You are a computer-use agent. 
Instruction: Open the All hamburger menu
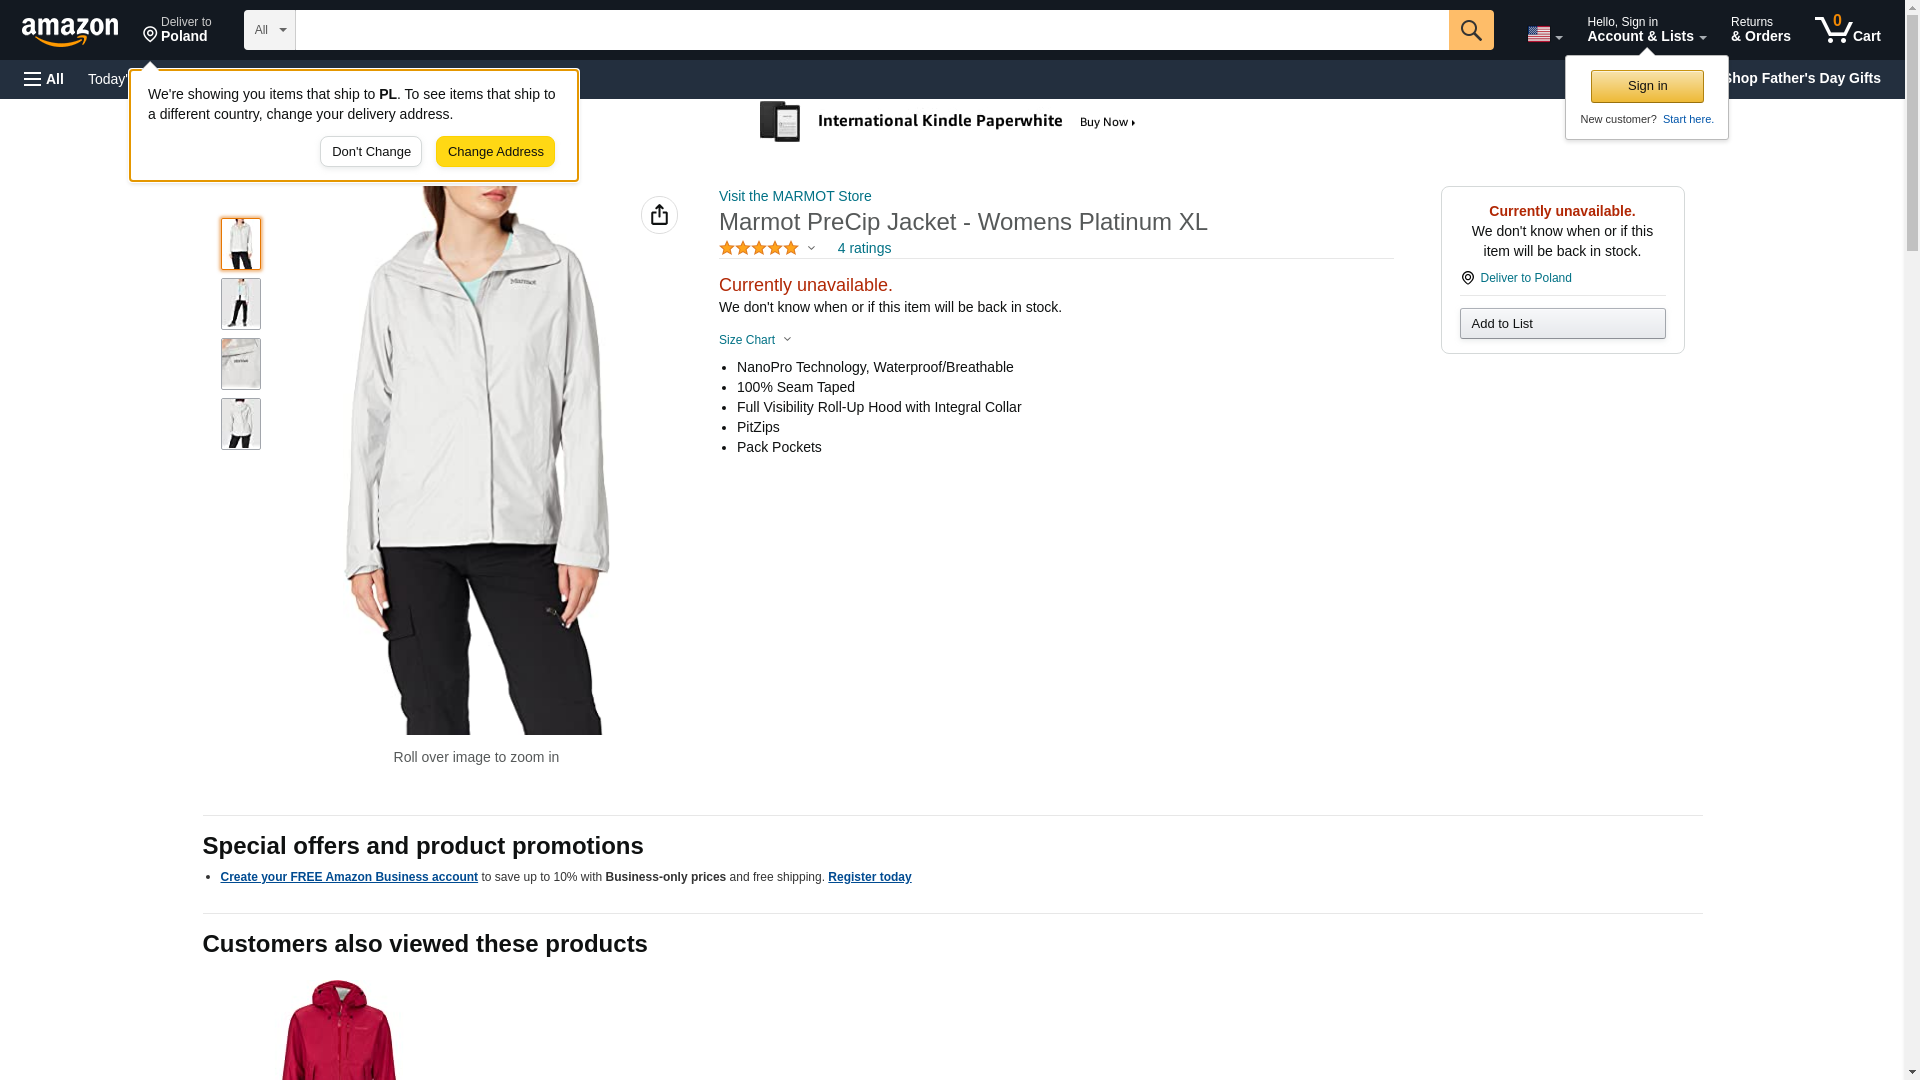coord(44,79)
